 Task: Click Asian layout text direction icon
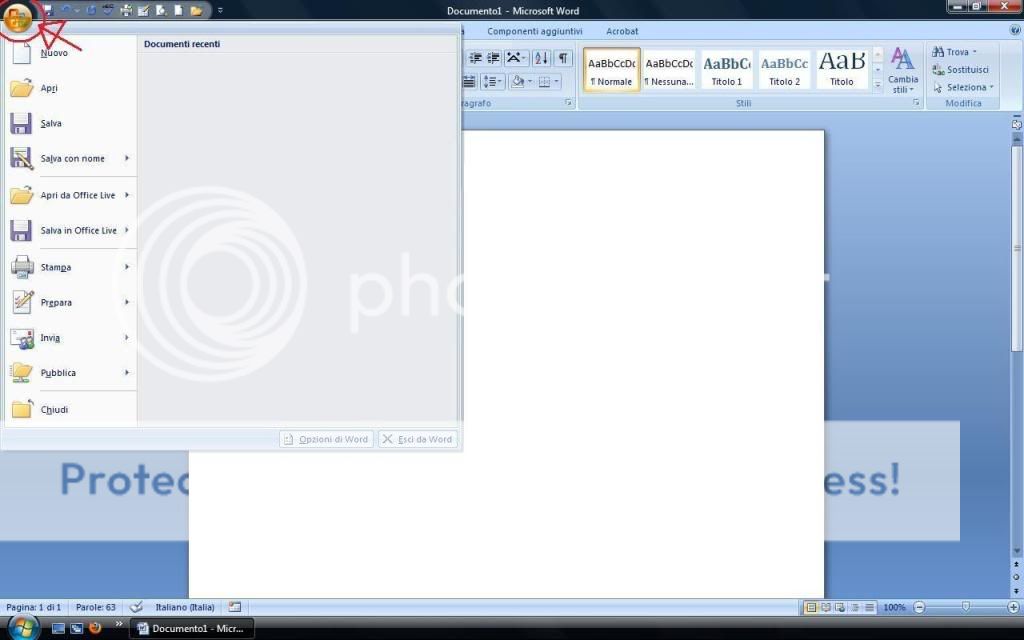[516, 58]
